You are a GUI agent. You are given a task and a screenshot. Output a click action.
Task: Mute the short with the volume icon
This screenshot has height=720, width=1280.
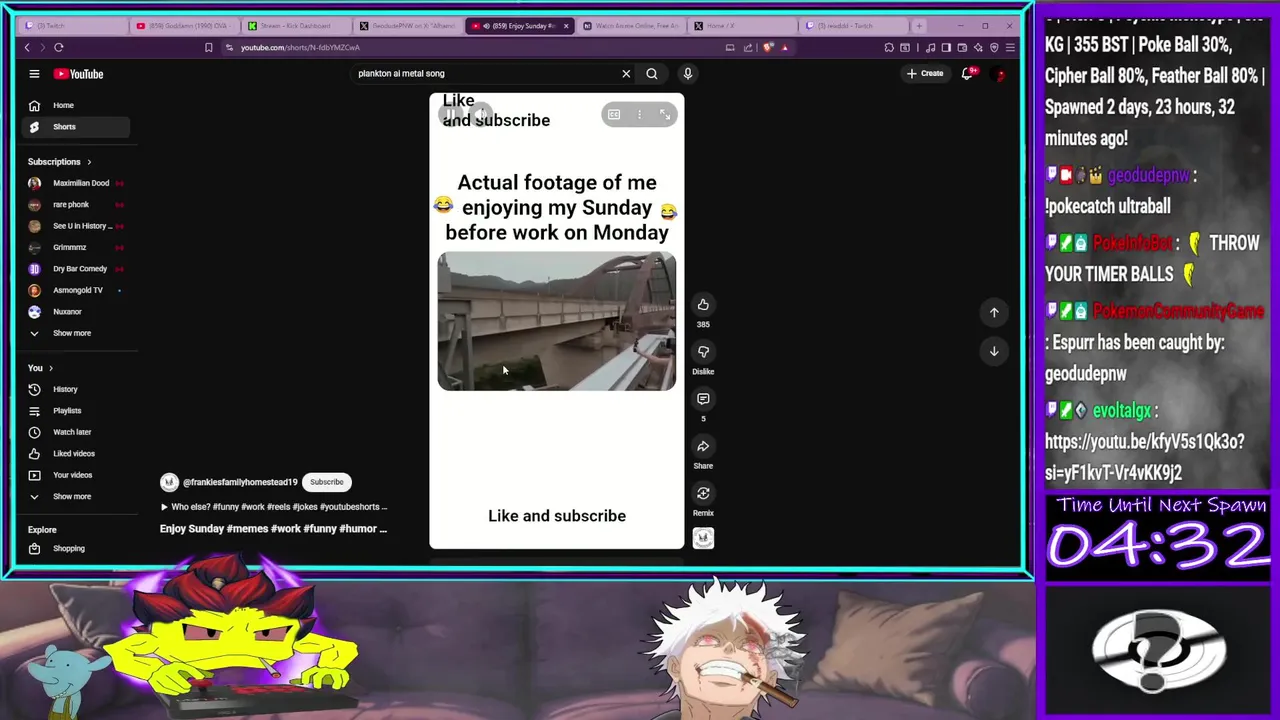(480, 115)
